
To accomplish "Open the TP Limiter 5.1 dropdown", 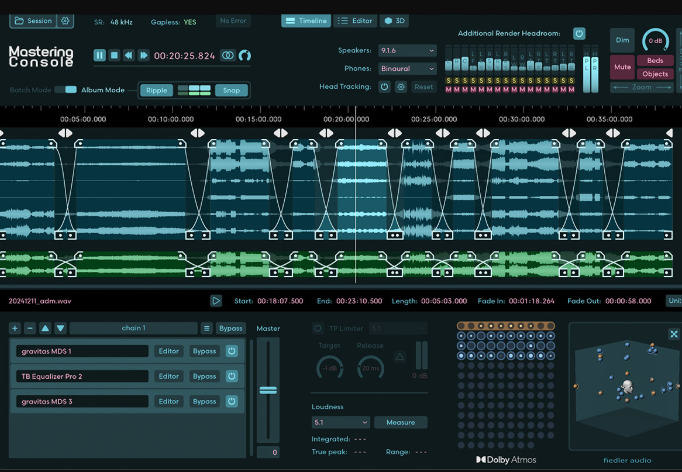I will (x=398, y=328).
